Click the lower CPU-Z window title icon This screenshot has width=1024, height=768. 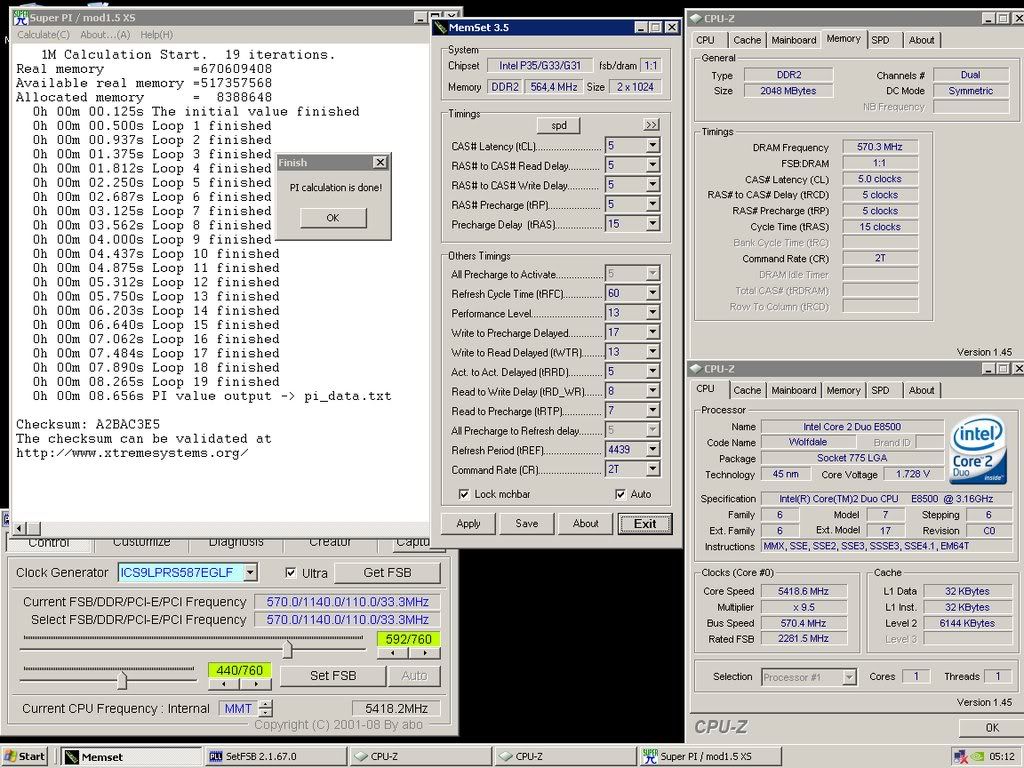696,369
